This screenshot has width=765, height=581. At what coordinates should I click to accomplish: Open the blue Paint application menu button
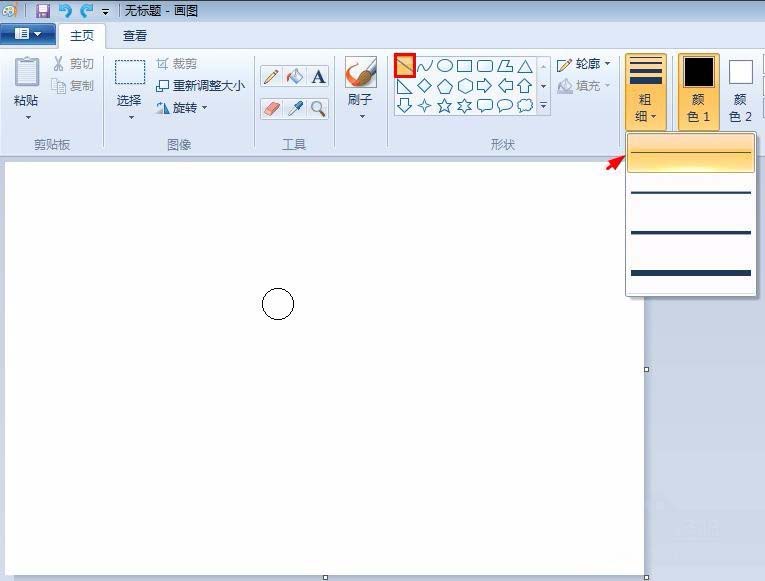point(28,34)
